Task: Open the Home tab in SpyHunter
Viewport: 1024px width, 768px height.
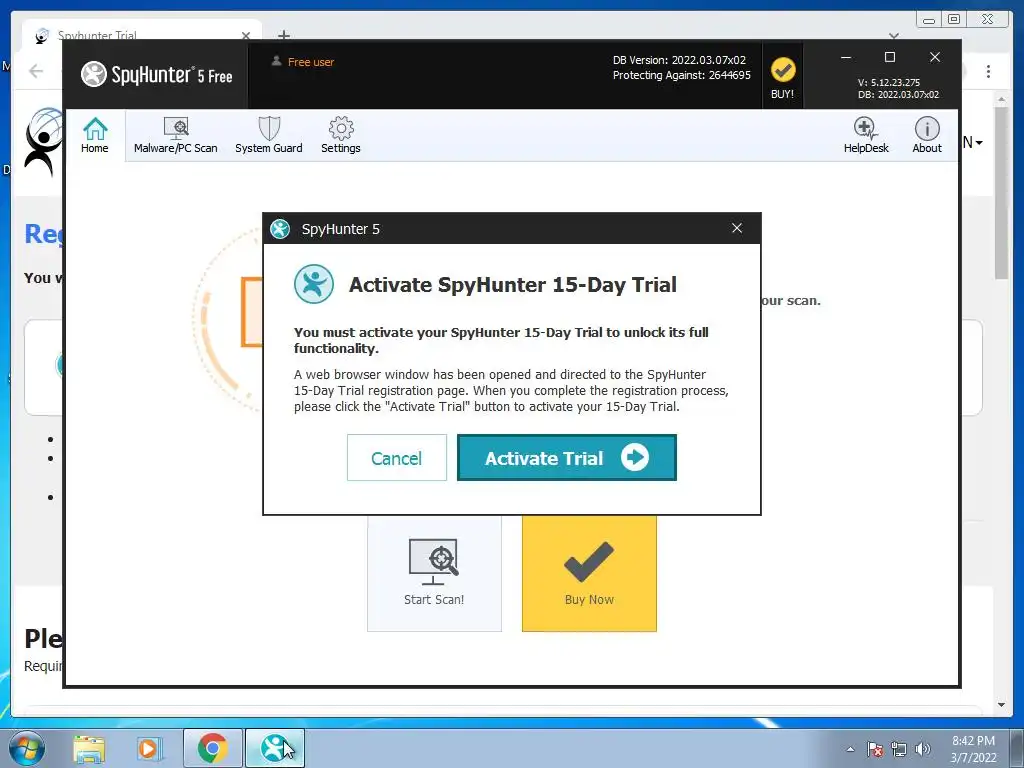Action: (x=95, y=136)
